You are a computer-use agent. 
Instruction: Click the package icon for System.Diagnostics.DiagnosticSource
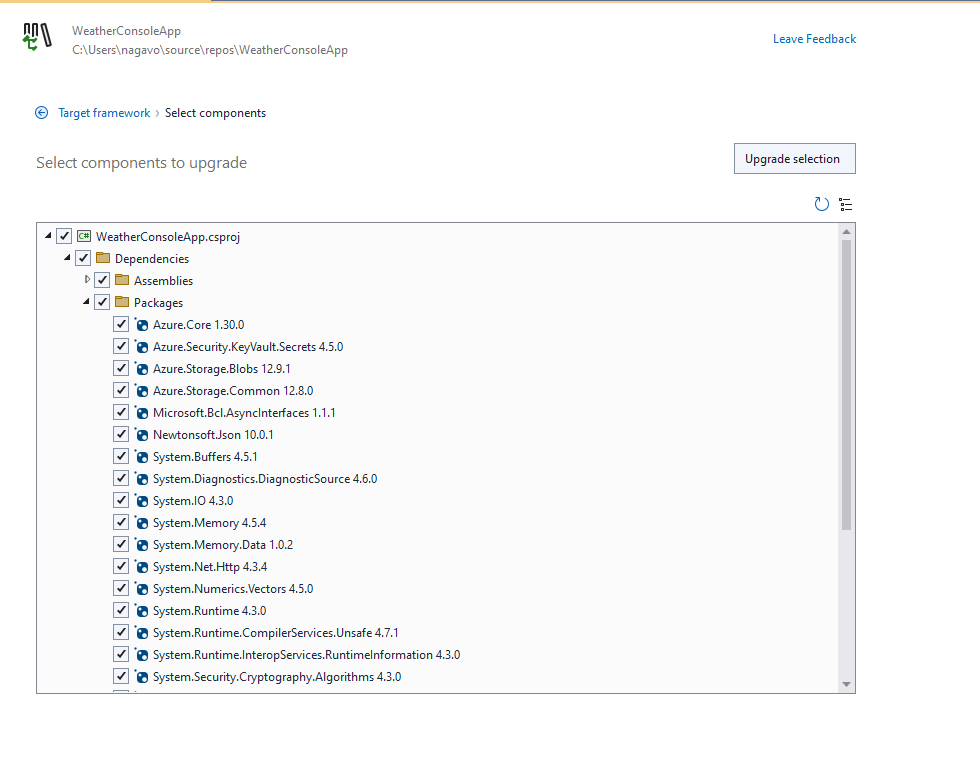tap(141, 479)
